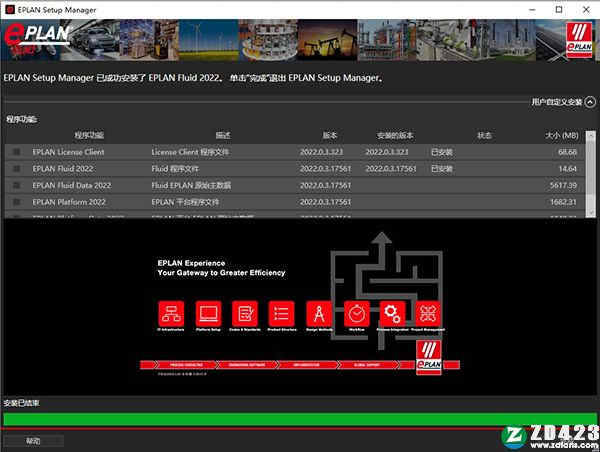Image resolution: width=600 pixels, height=452 pixels.
Task: Click the Process Integration gears icon
Action: [x=392, y=312]
